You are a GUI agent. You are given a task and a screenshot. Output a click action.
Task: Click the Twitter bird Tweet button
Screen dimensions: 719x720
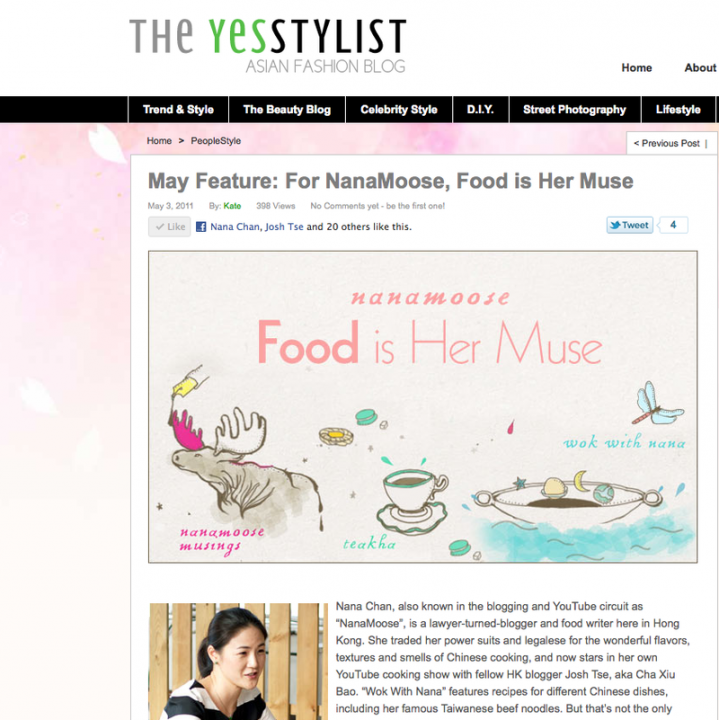pos(629,225)
